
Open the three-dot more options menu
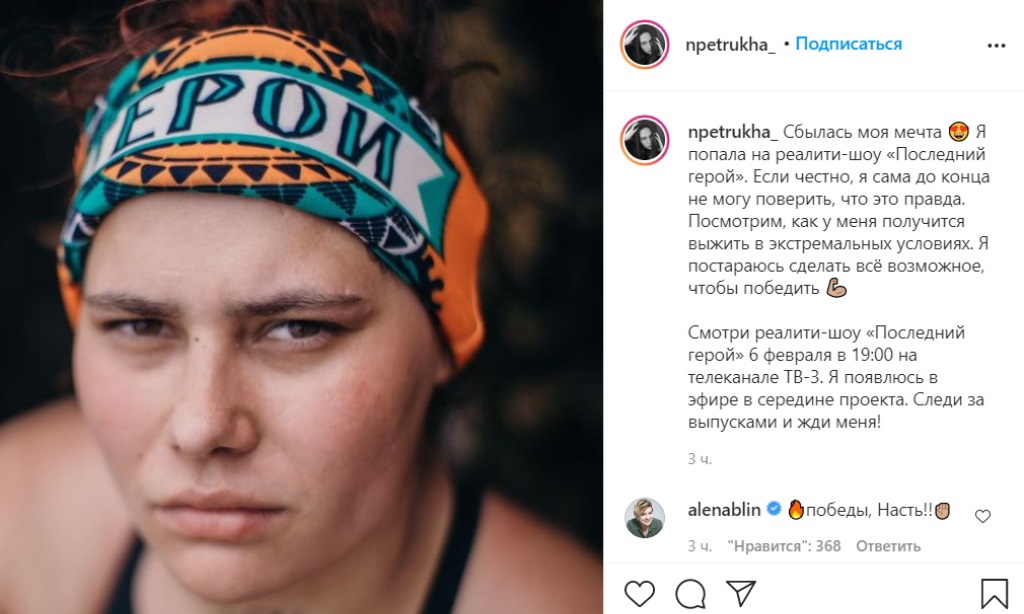(996, 45)
